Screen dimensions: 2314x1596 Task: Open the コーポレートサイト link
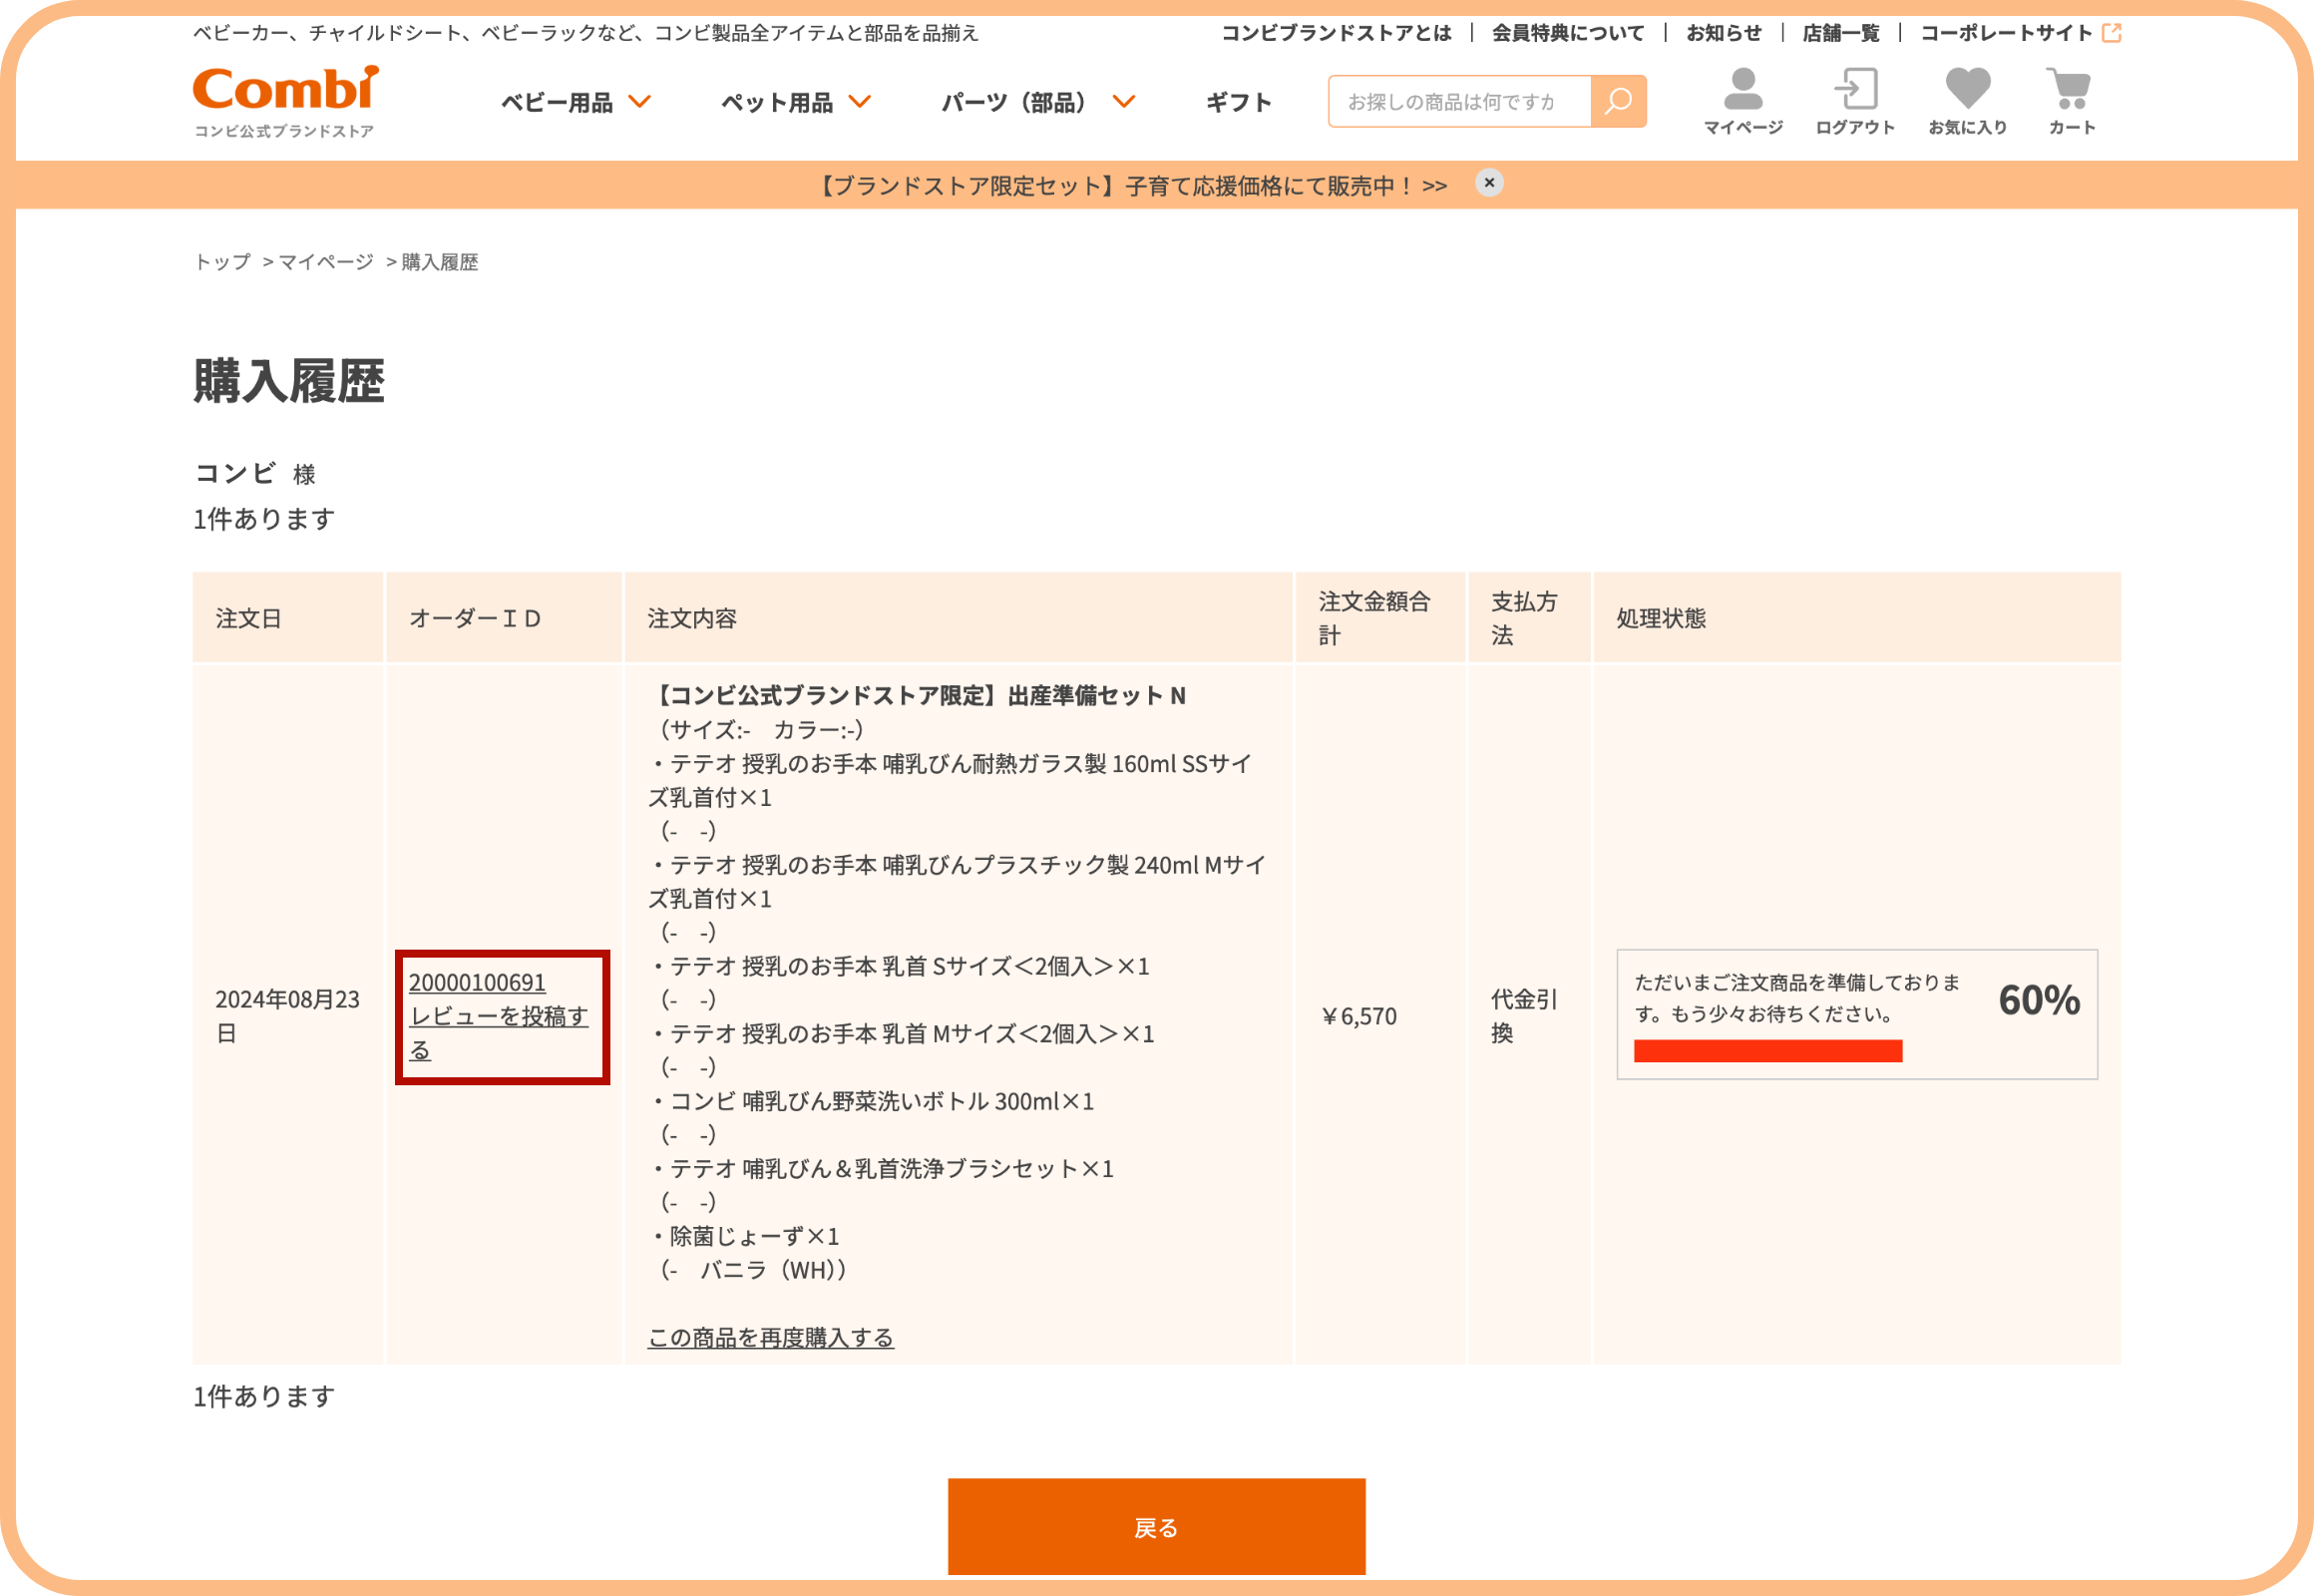click(2006, 33)
